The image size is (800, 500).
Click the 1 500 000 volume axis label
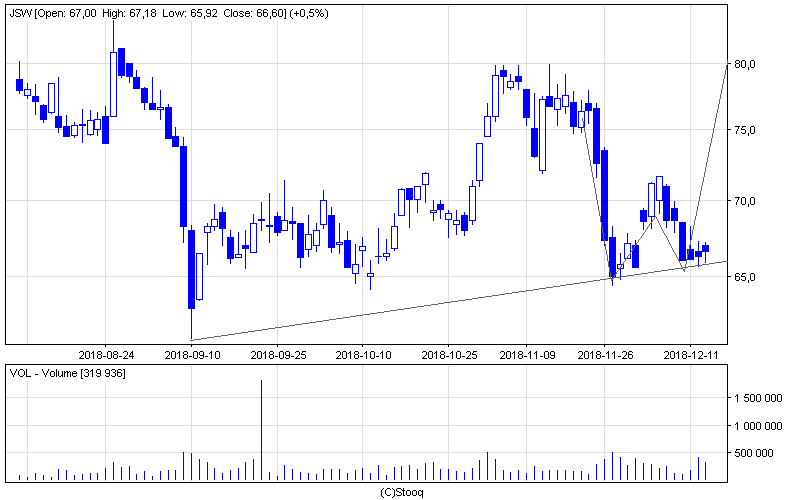[x=758, y=398]
